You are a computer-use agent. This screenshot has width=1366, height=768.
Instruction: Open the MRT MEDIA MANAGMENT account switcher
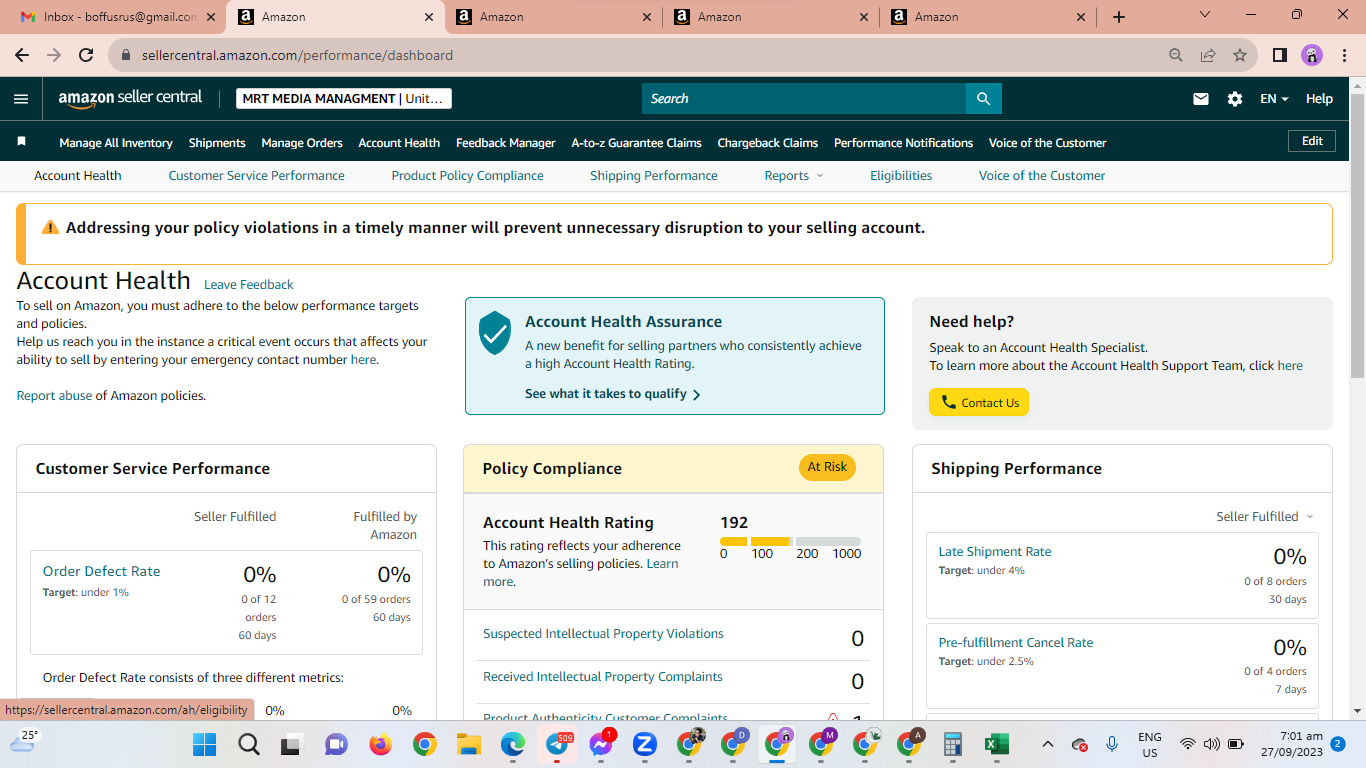344,98
